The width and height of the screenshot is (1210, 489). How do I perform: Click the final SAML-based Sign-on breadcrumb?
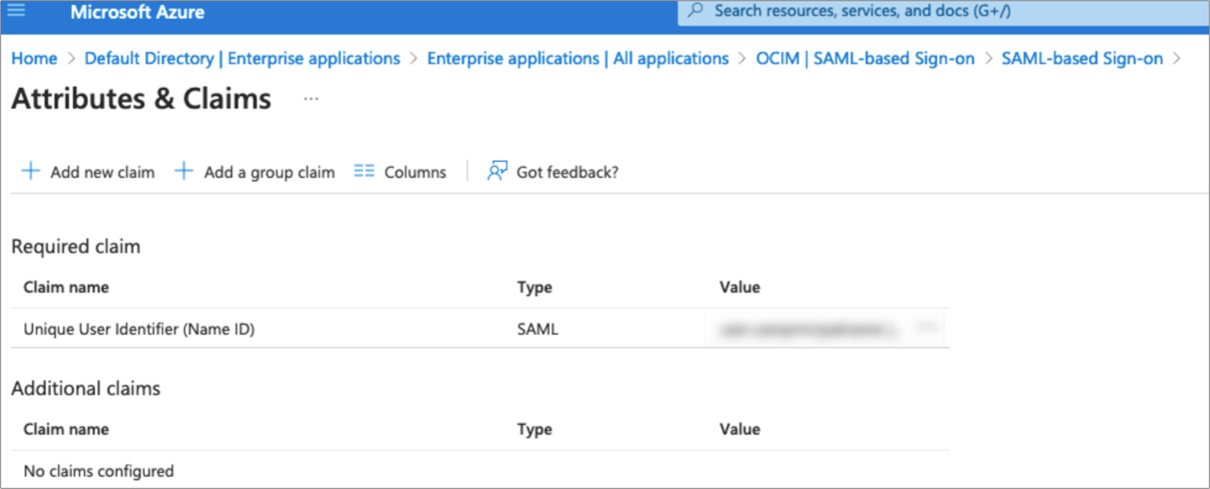[1082, 58]
